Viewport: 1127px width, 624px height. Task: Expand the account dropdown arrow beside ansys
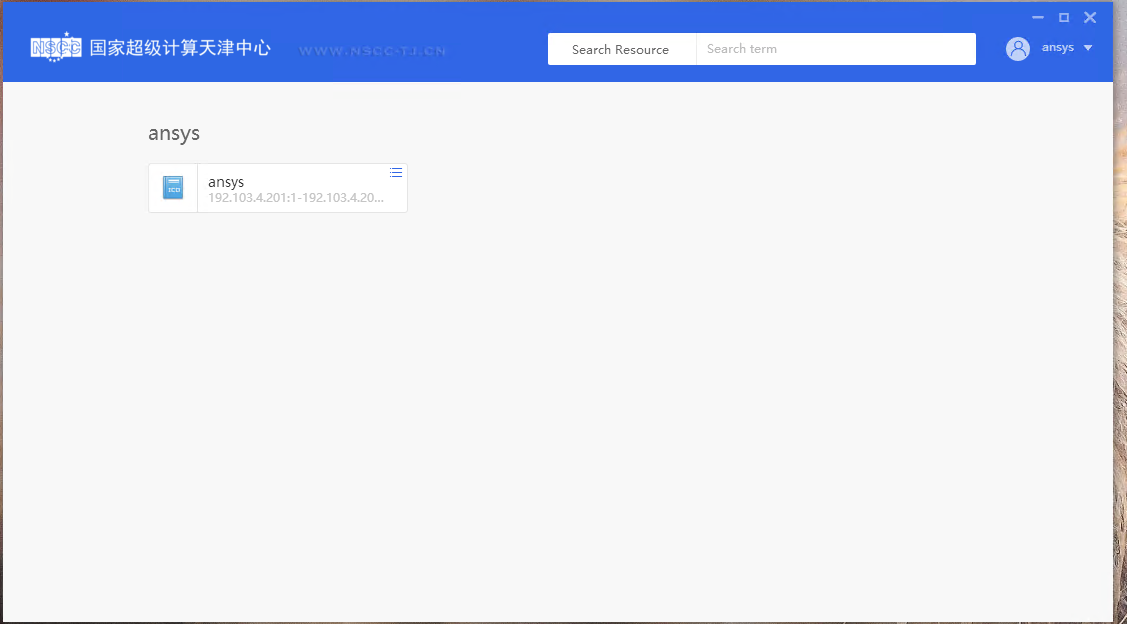(x=1088, y=48)
